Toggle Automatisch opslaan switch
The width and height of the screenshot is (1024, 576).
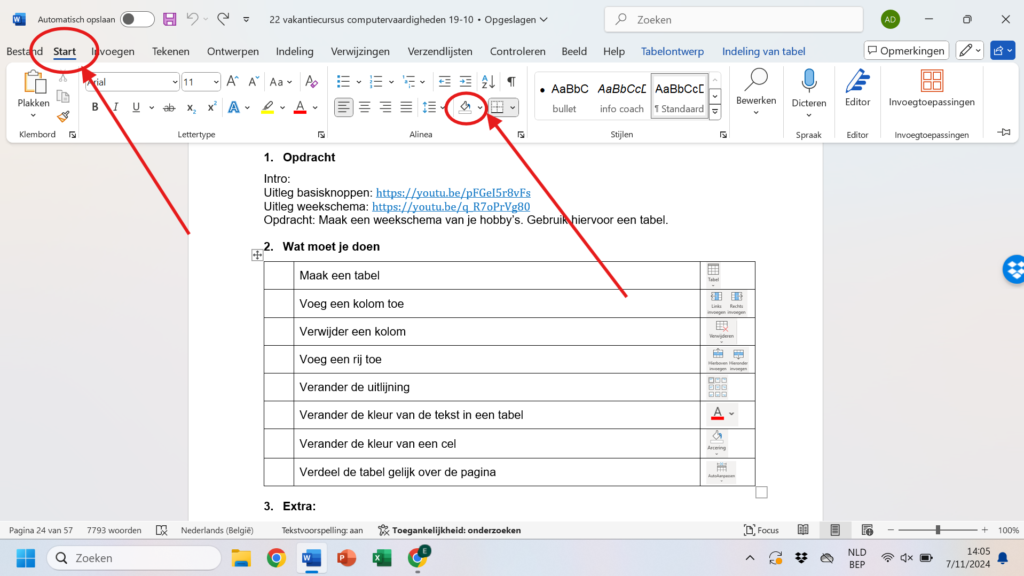click(x=137, y=19)
